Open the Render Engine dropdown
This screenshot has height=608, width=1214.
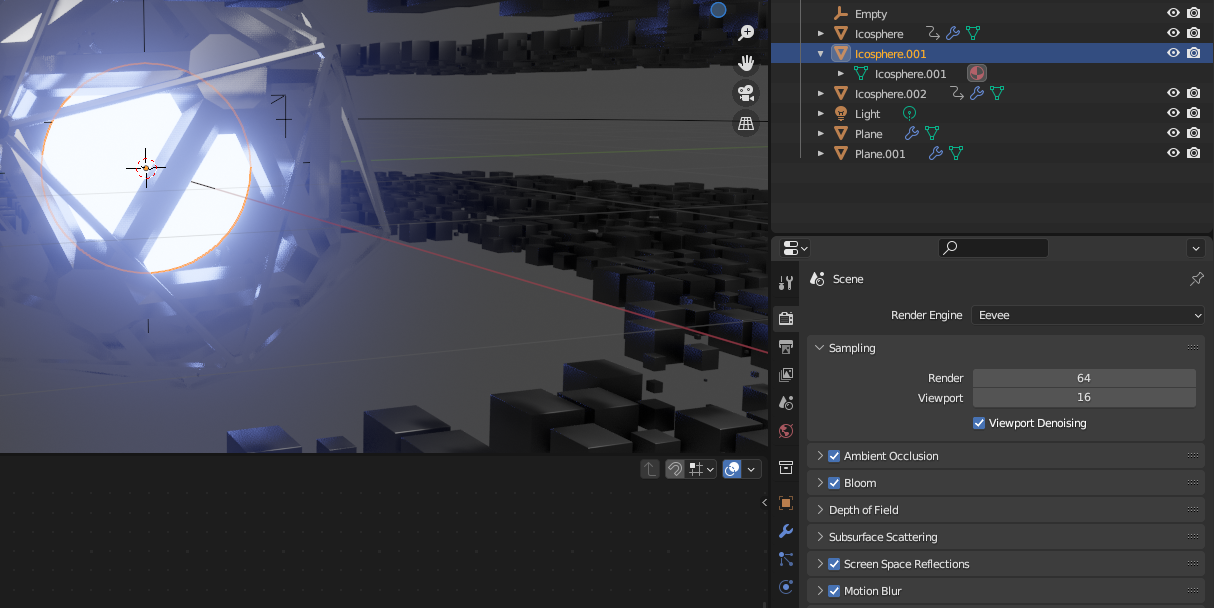click(x=1088, y=315)
